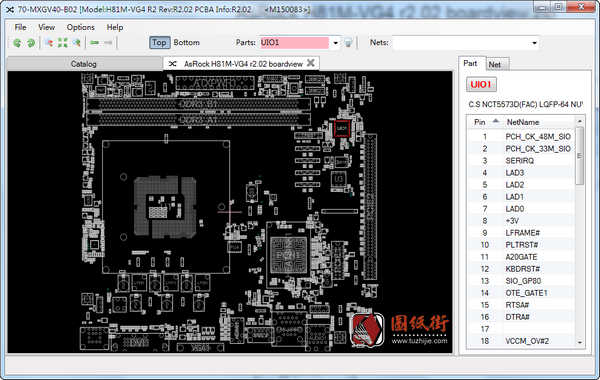Image resolution: width=600 pixels, height=380 pixels.
Task: Click the red UIO1 part button
Action: [x=481, y=85]
